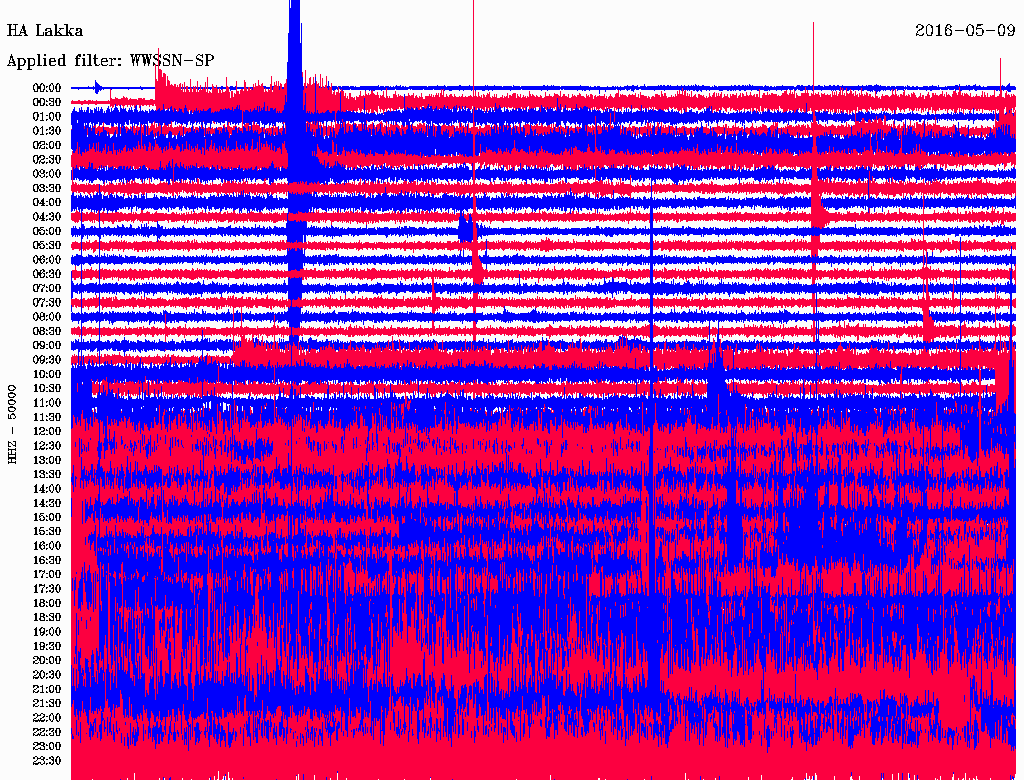The height and width of the screenshot is (780, 1024).
Task: Select the 03:00 time label
Action: coord(47,174)
